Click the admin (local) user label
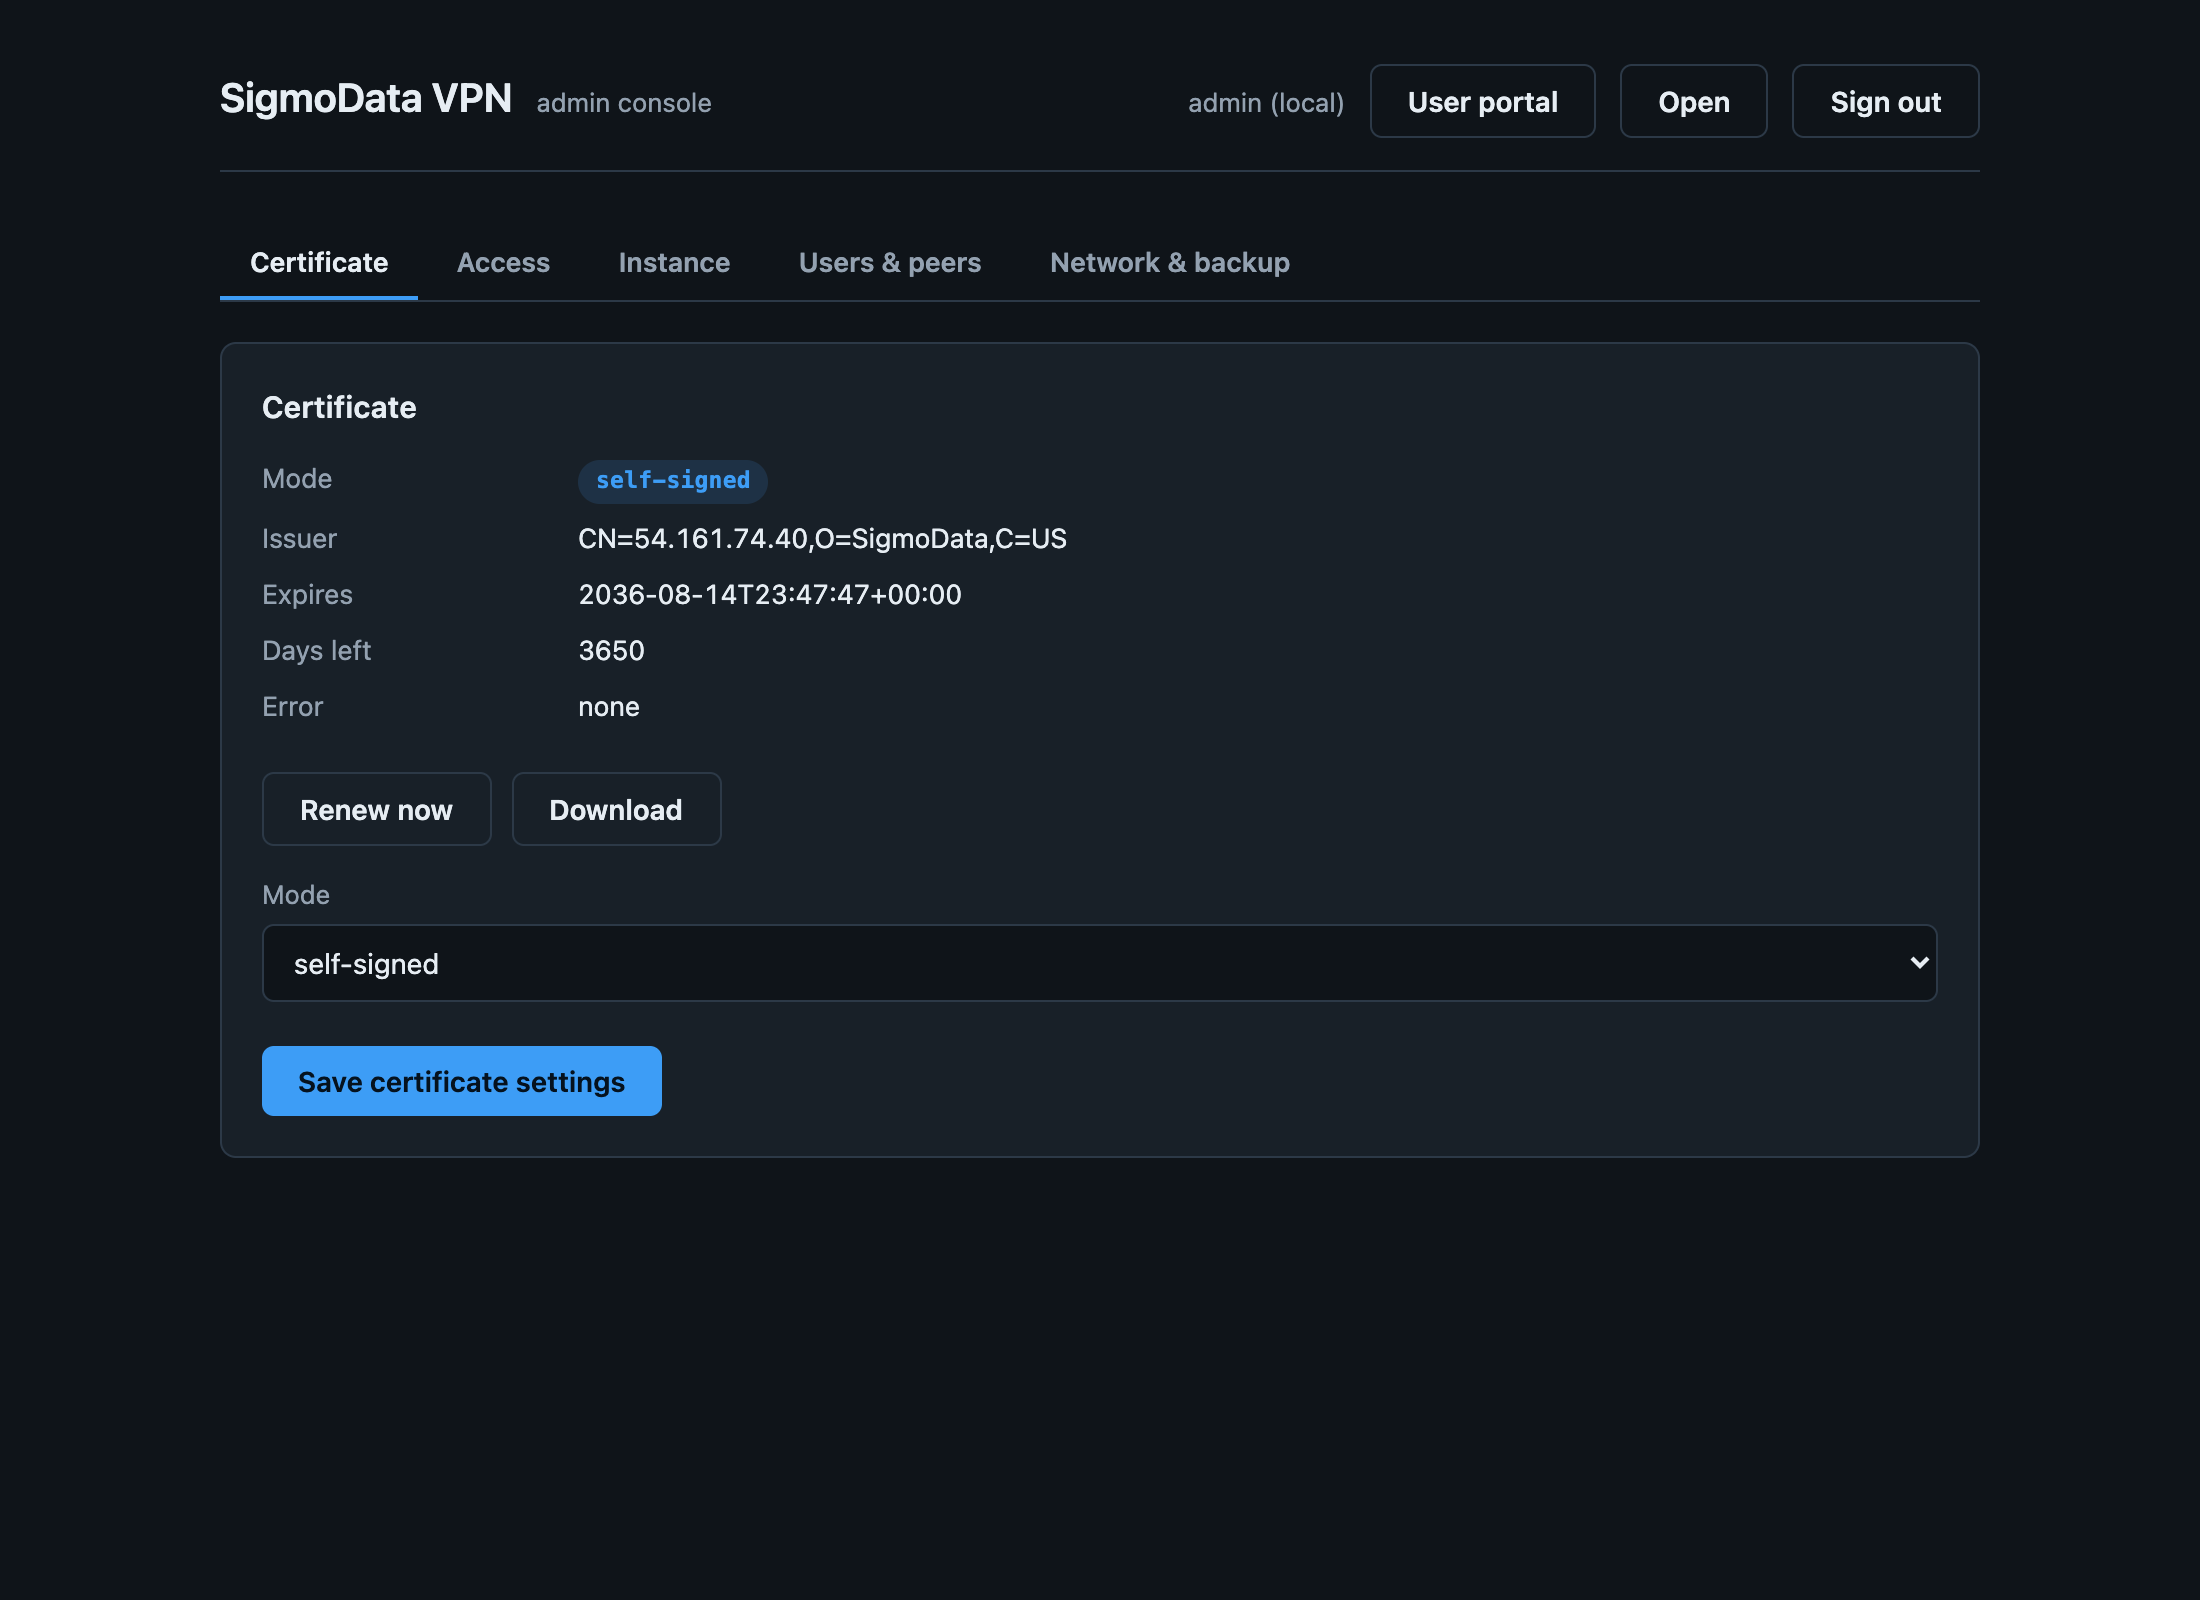The image size is (2200, 1600). pyautogui.click(x=1266, y=103)
